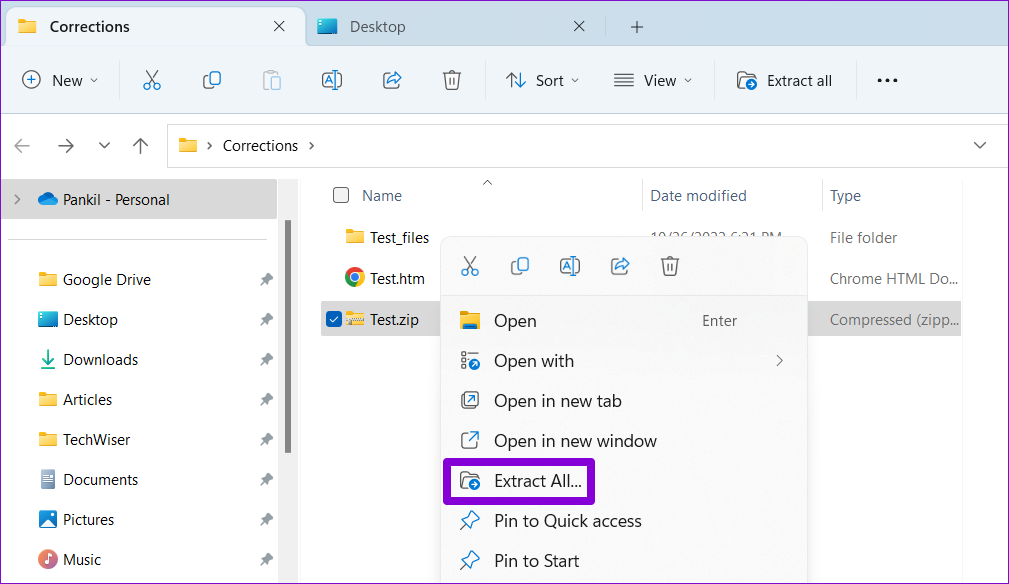Open the Sort dropdown

click(542, 80)
